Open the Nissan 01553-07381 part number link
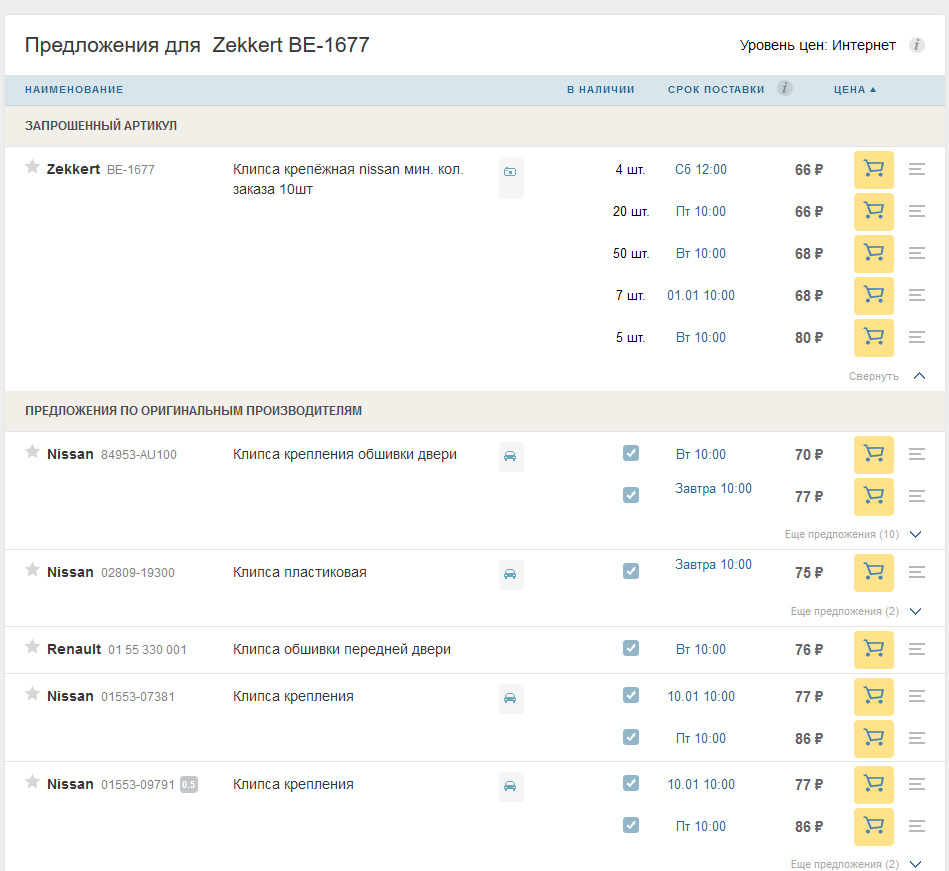The height and width of the screenshot is (871, 949). point(138,696)
